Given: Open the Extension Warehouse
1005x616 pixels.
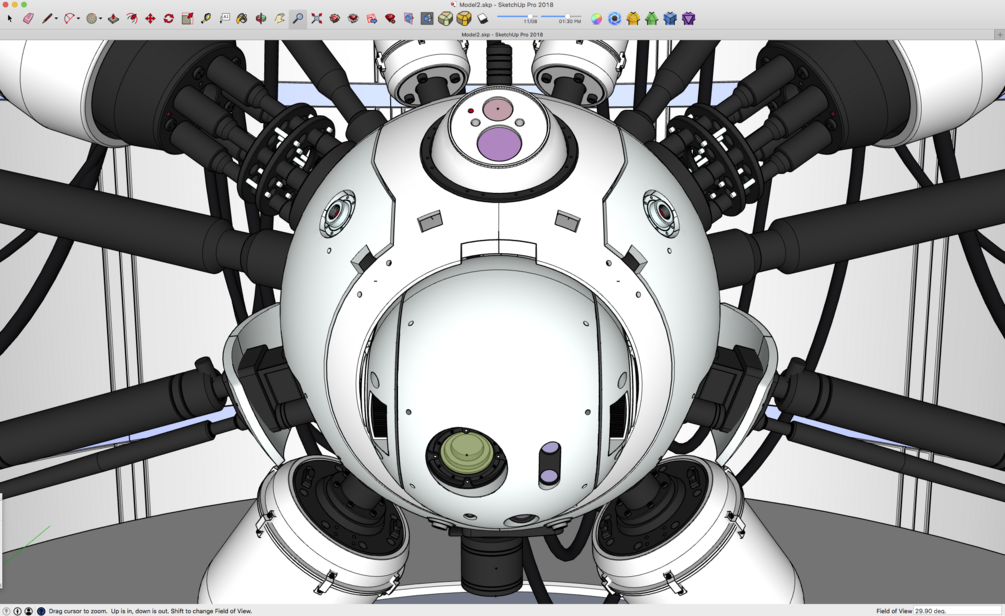Looking at the screenshot, I should coord(353,19).
